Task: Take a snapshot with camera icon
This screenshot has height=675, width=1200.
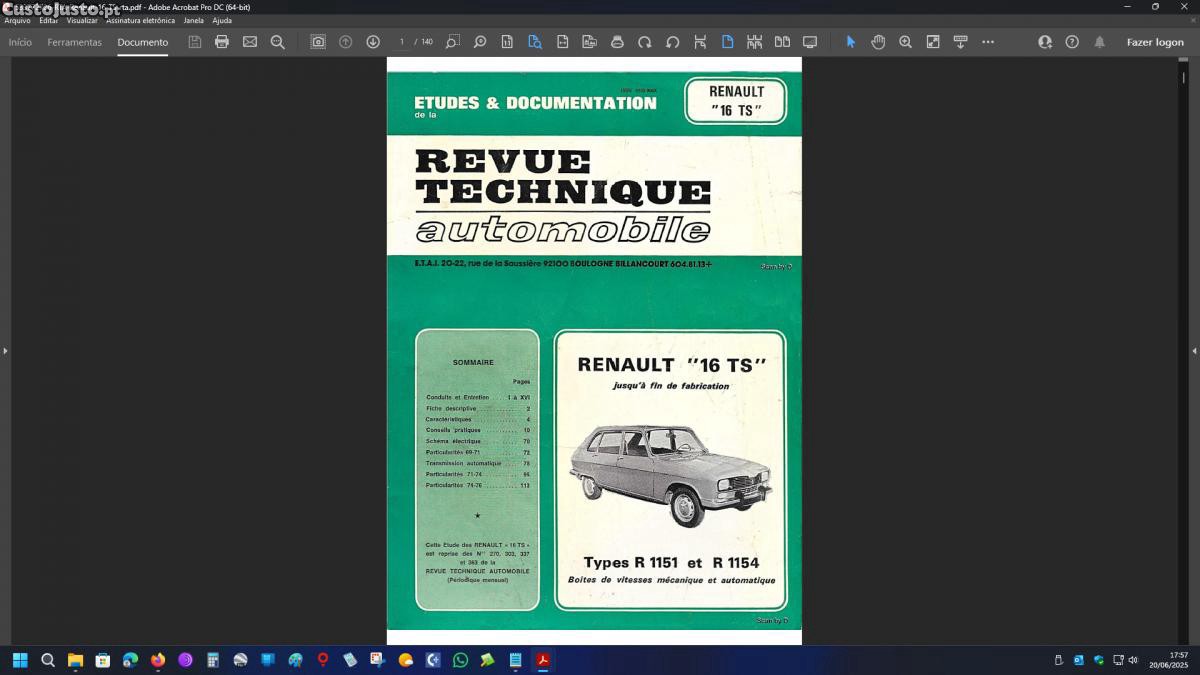Action: click(x=318, y=42)
